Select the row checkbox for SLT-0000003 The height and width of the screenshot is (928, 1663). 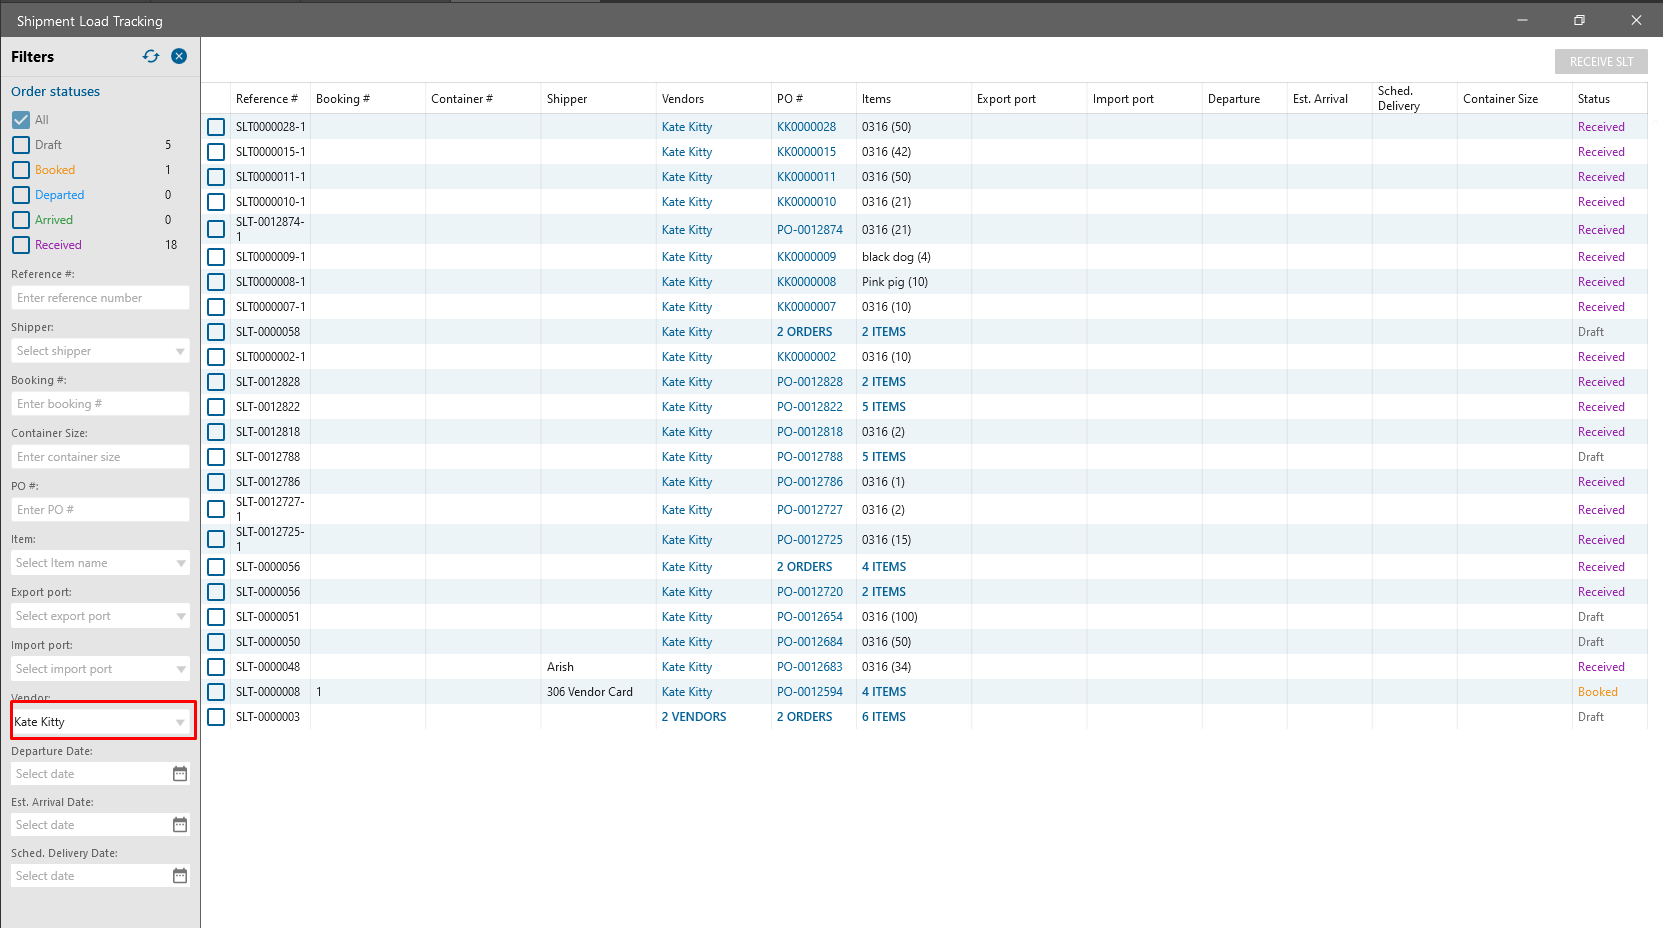click(x=216, y=717)
